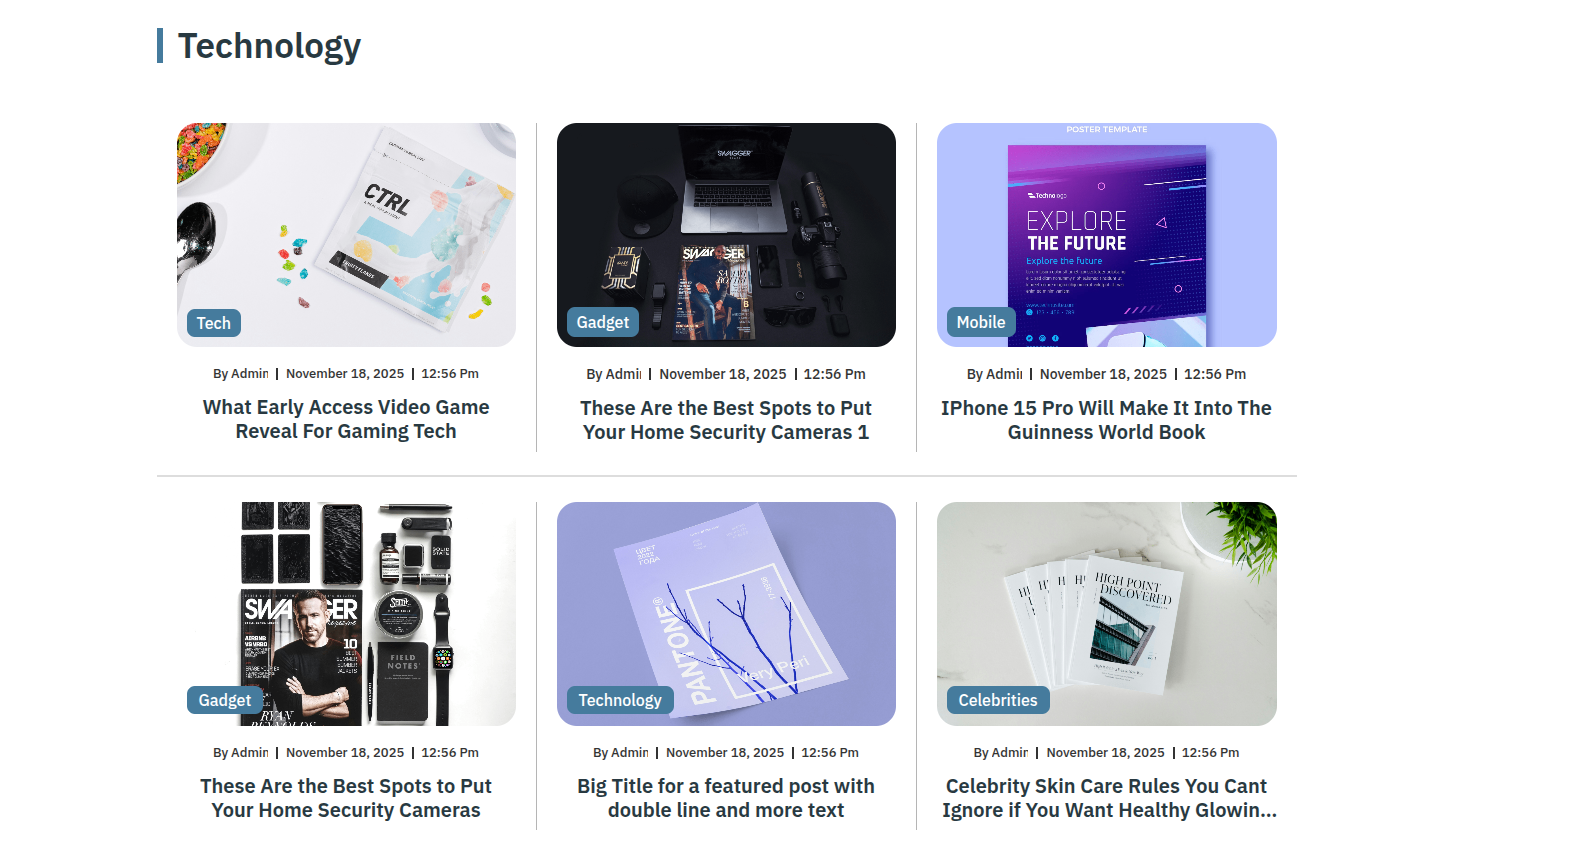Open 'Home Security Cameras 1' post title
This screenshot has width=1581, height=861.
coord(726,420)
